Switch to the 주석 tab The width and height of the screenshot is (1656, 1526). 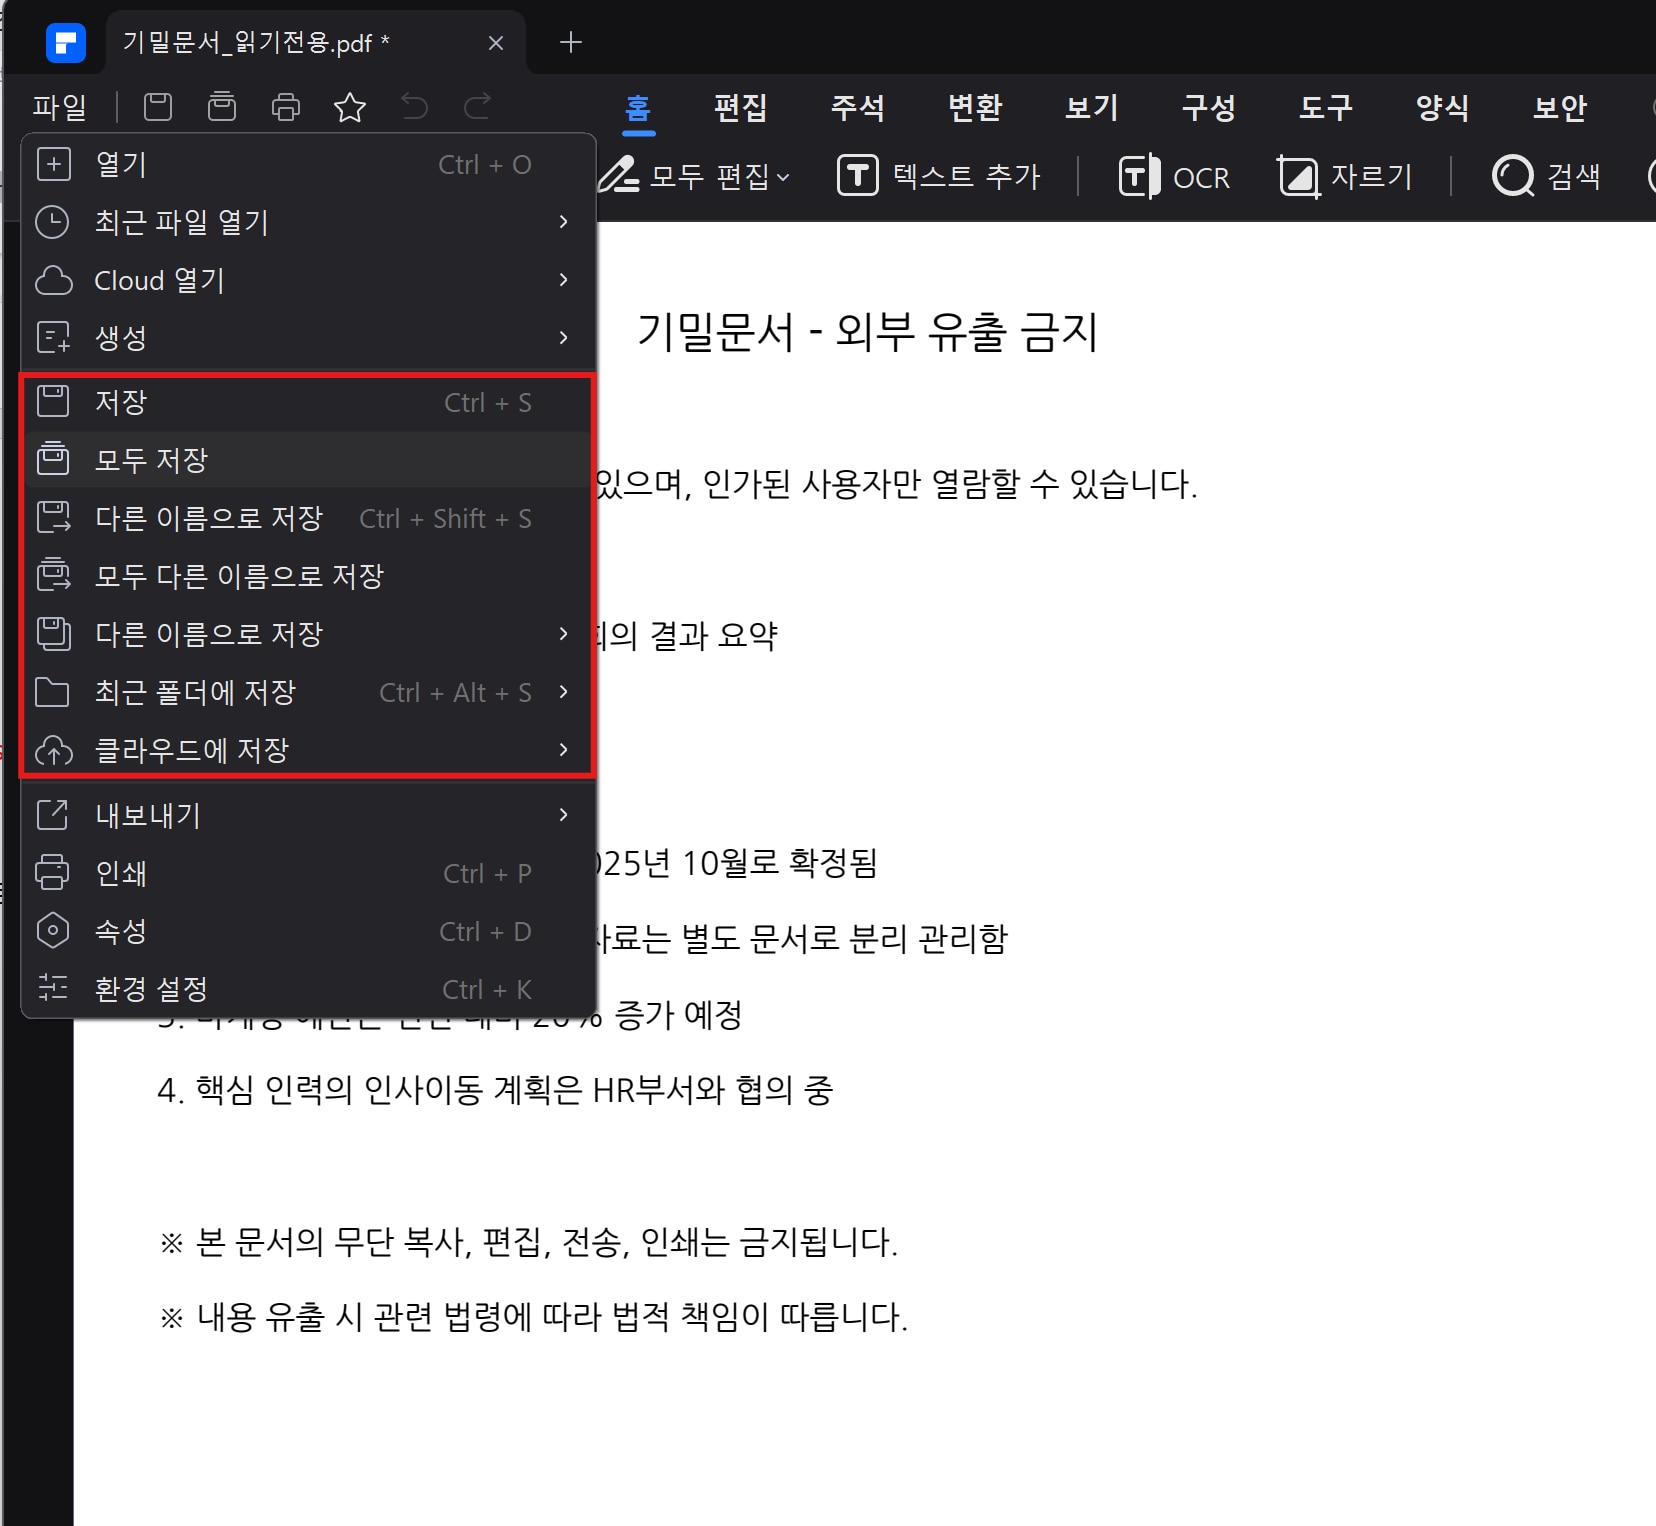tap(858, 107)
